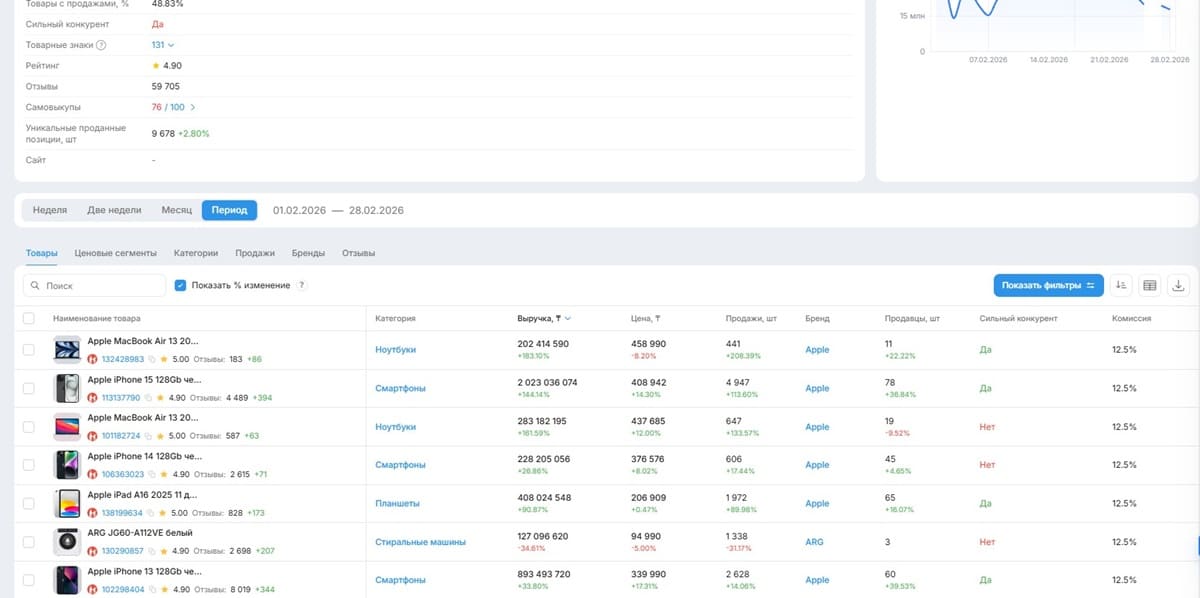Toggle sort arrow on Выручка column
The image size is (1200, 598).
[x=568, y=319]
